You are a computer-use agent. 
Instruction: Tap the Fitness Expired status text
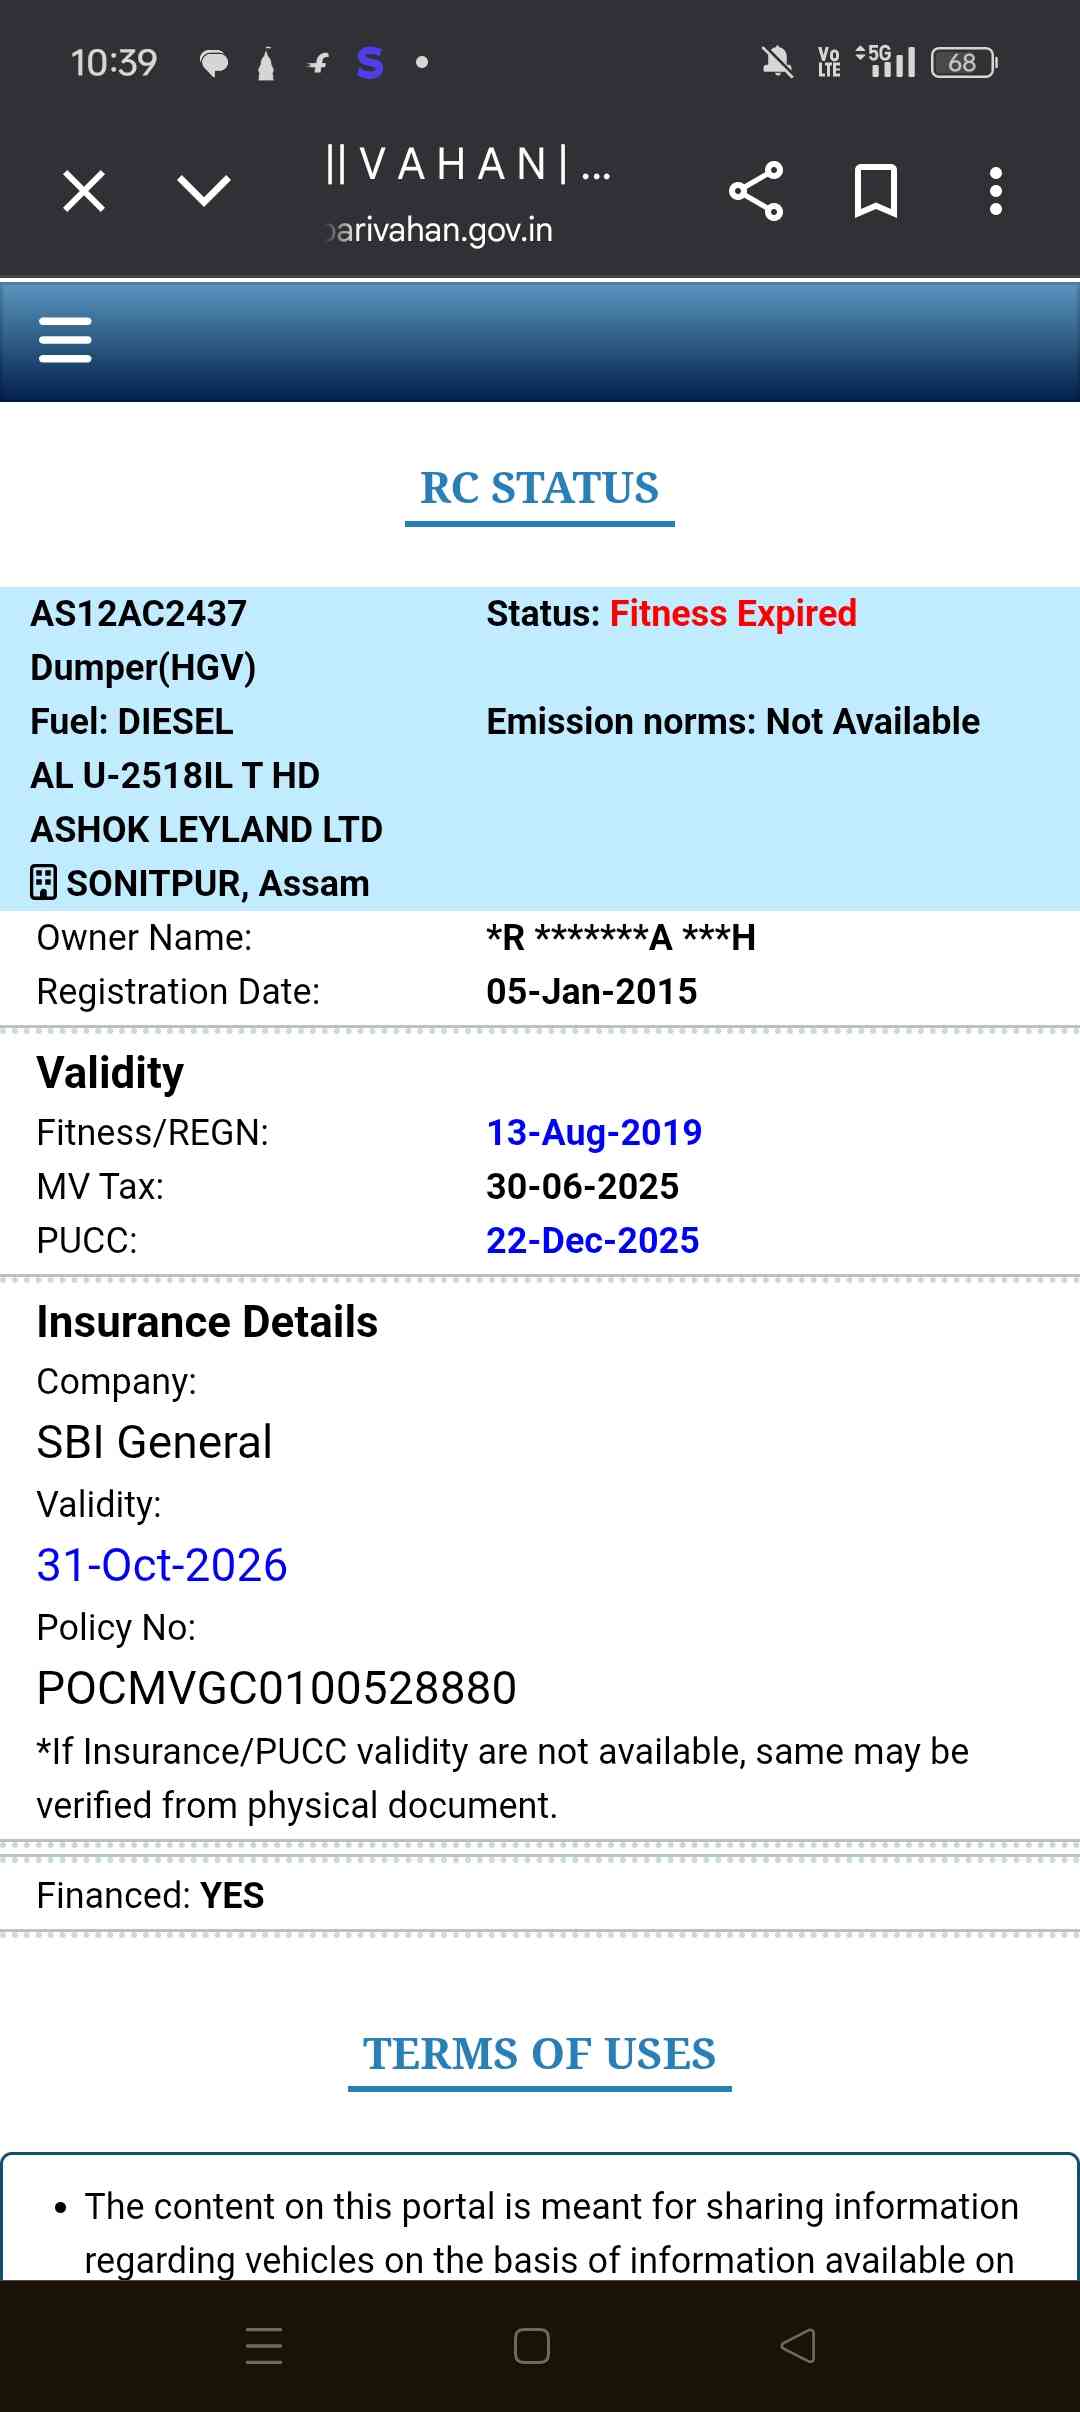[733, 613]
